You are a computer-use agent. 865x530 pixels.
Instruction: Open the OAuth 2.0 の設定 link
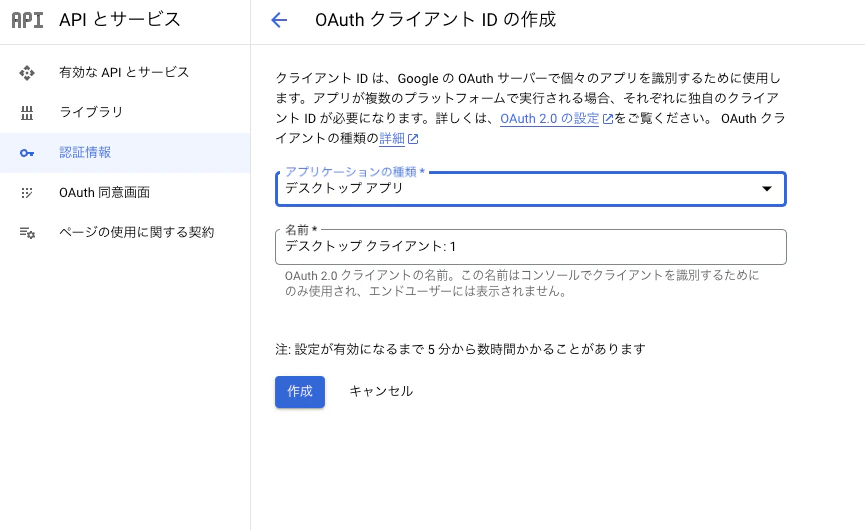549,119
